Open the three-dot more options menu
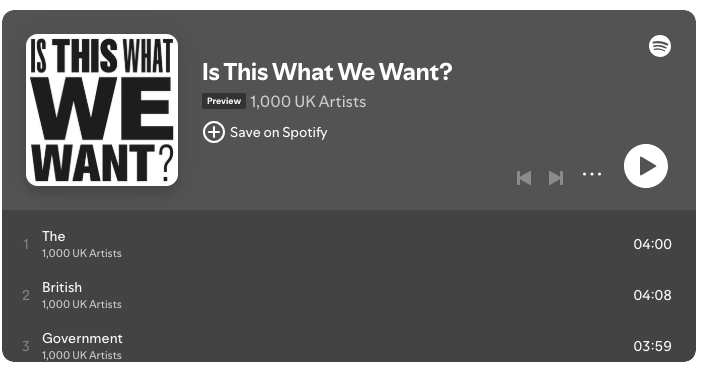The height and width of the screenshot is (373, 708). [x=592, y=174]
